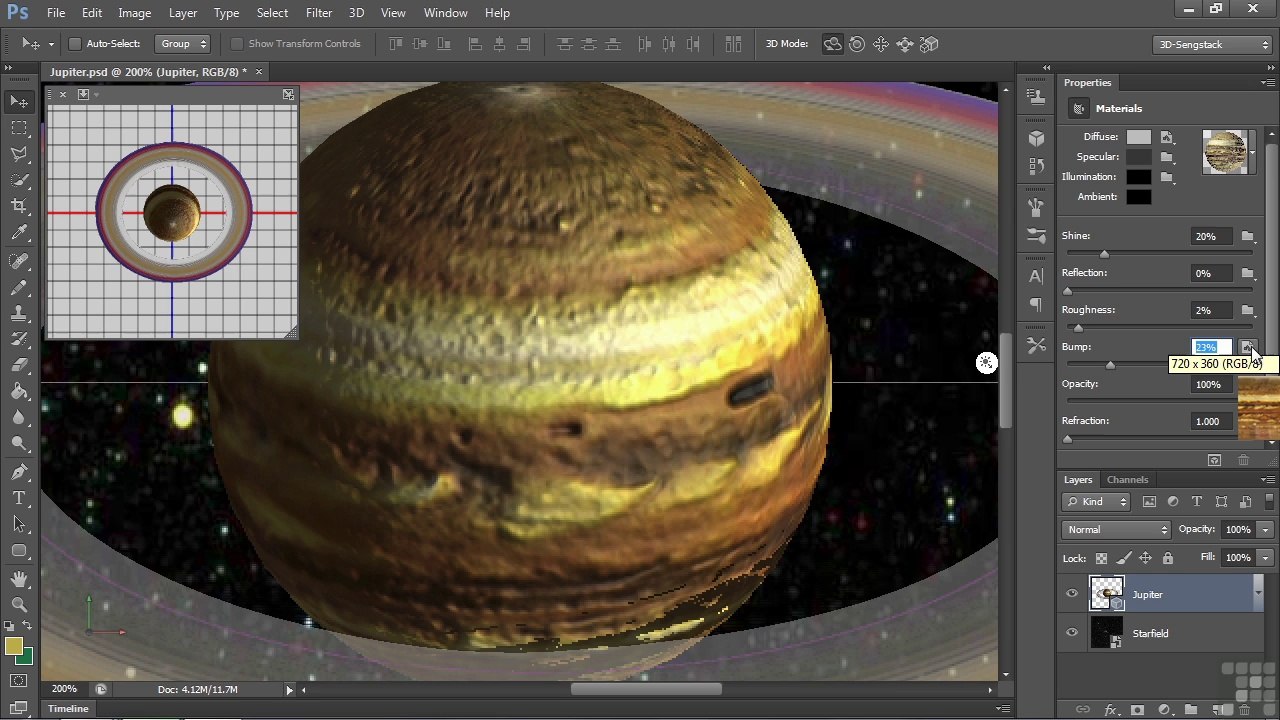Select the History Brush tool
Image resolution: width=1280 pixels, height=720 pixels.
tap(19, 339)
